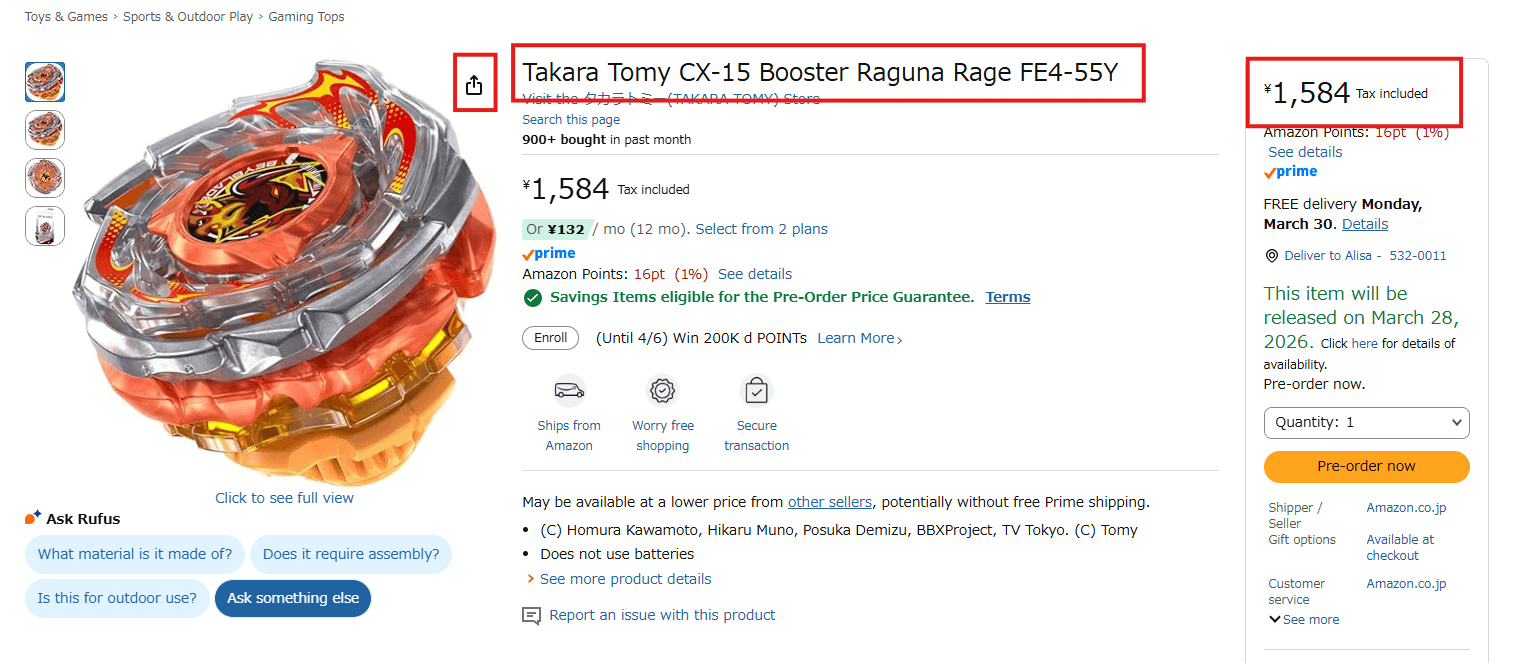This screenshot has width=1534, height=663.
Task: Click the main spinning top product image
Action: pyautogui.click(x=270, y=270)
